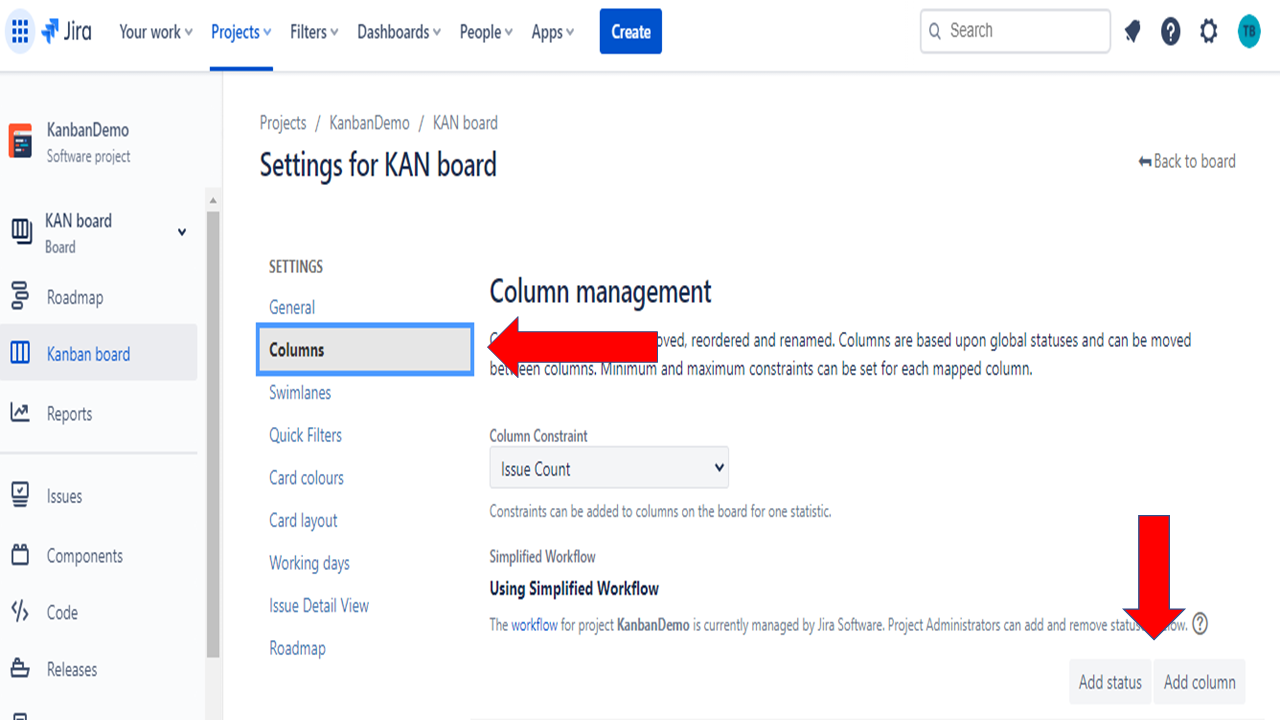Open the Filters dropdown in the top navigation

point(313,31)
